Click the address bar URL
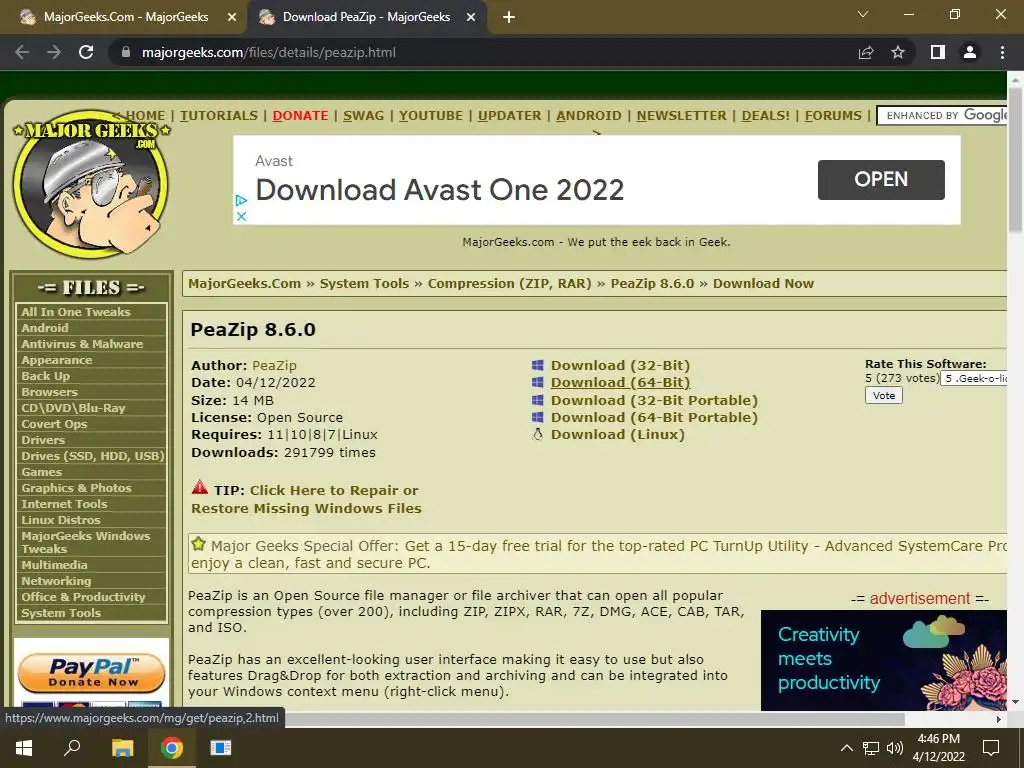Image resolution: width=1024 pixels, height=768 pixels. (268, 52)
